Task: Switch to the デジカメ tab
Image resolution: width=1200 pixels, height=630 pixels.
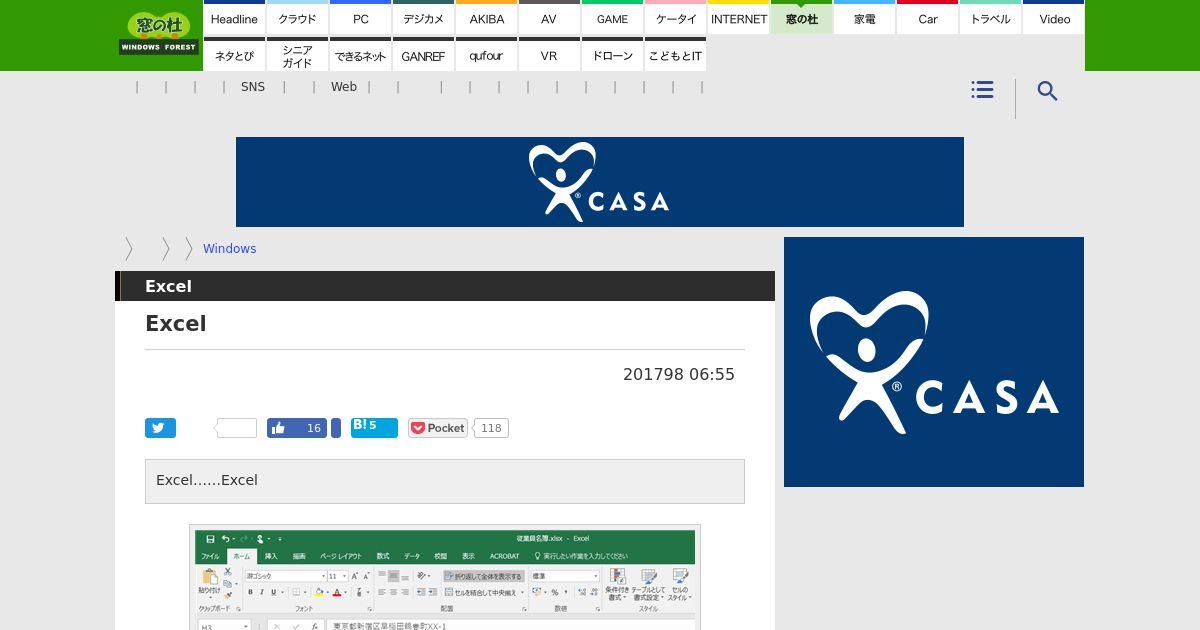Action: click(423, 18)
